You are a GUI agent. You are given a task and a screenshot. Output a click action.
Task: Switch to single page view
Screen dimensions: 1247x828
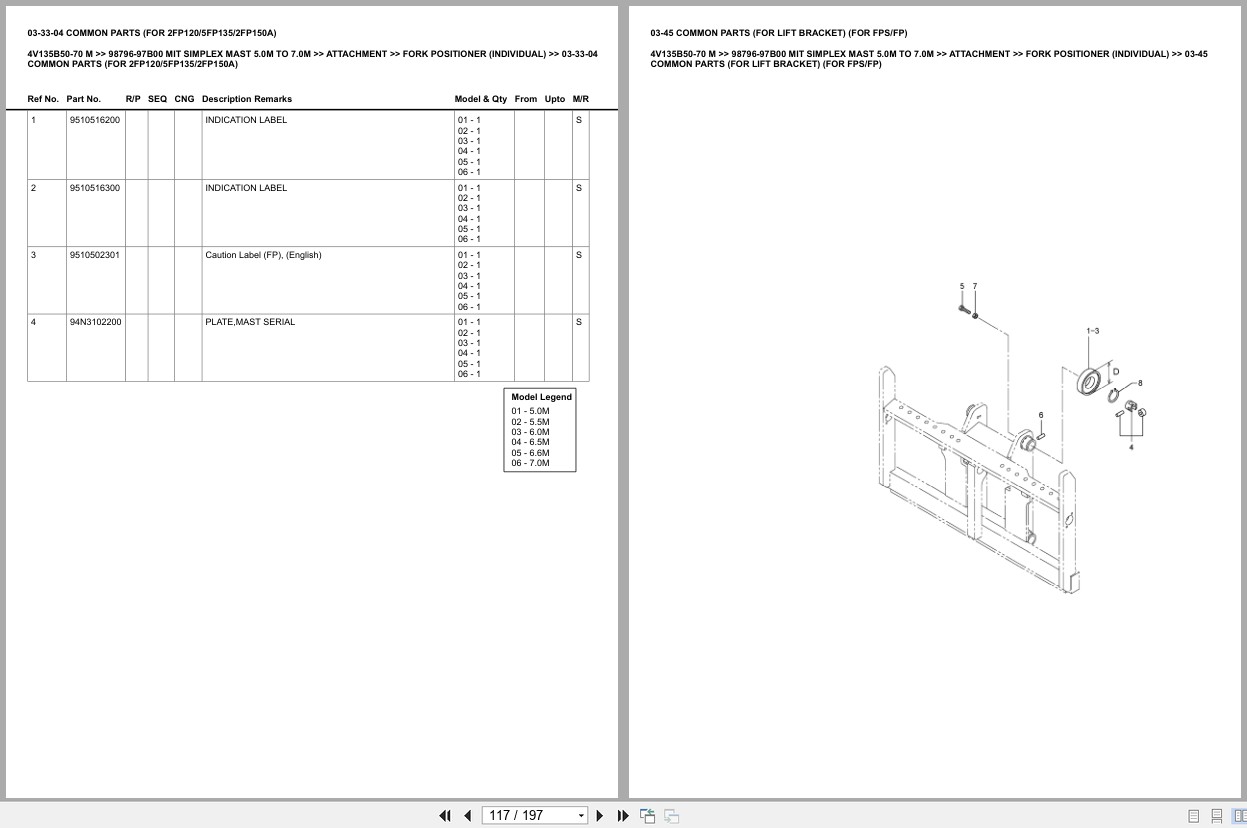(x=1193, y=816)
